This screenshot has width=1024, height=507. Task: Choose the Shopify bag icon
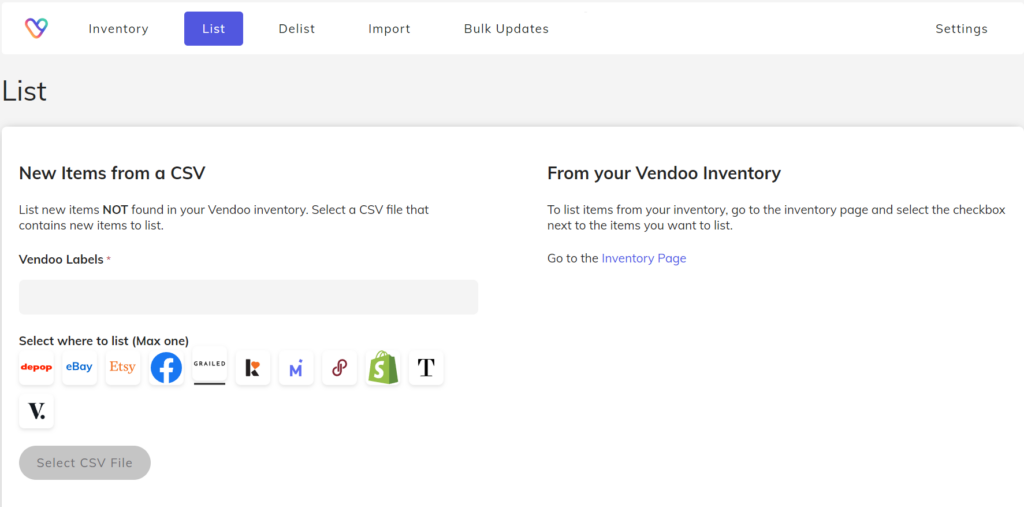(x=383, y=368)
